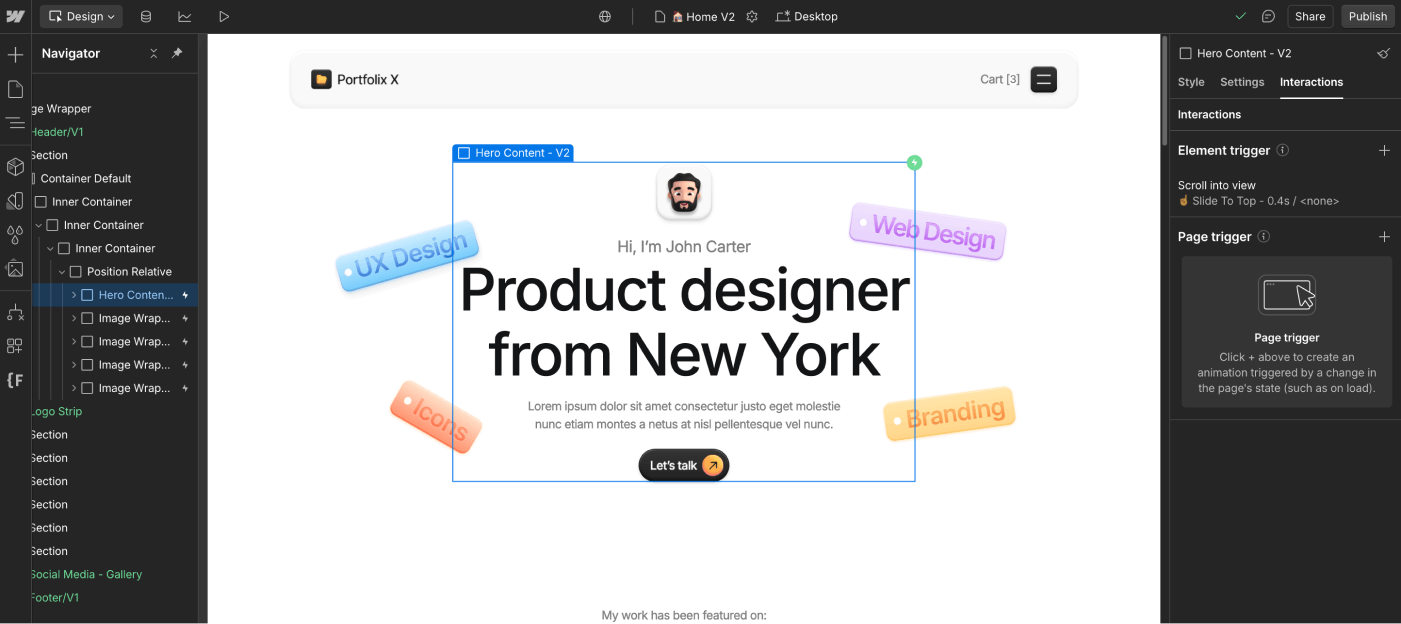Click the Let's talk button on the canvas

(683, 465)
